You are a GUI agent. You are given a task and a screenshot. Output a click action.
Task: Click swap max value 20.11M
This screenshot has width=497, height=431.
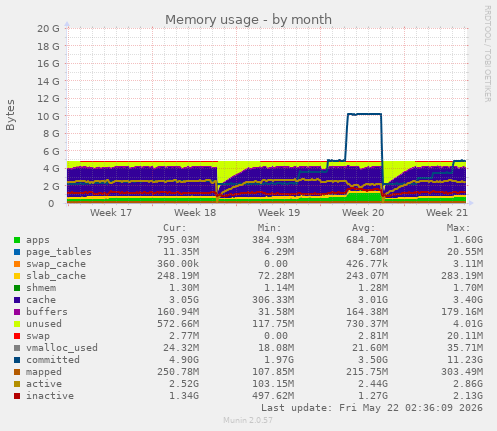[x=465, y=336]
